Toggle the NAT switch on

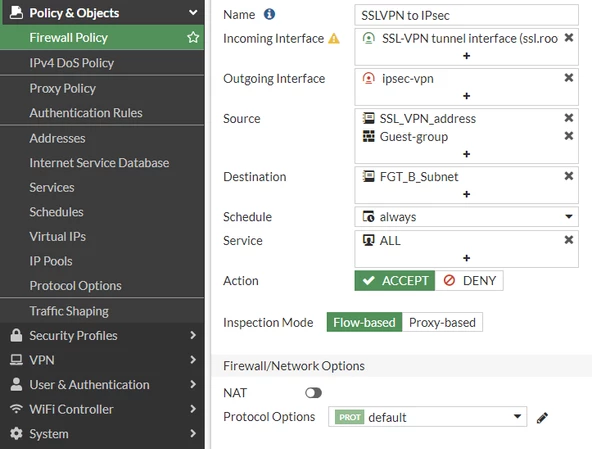[313, 393]
